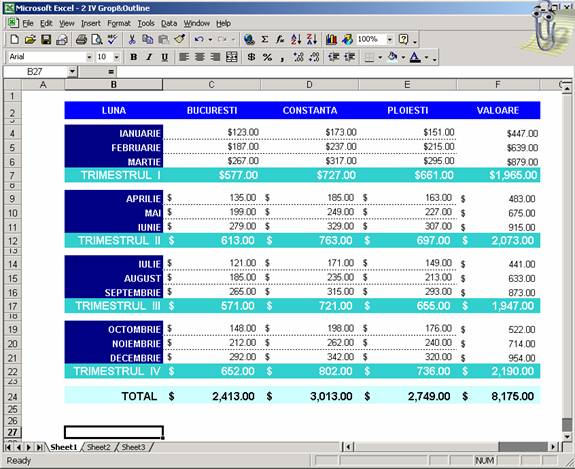Screen dimensions: 575x469
Task: Open the Chart Wizard icon
Action: [331, 39]
